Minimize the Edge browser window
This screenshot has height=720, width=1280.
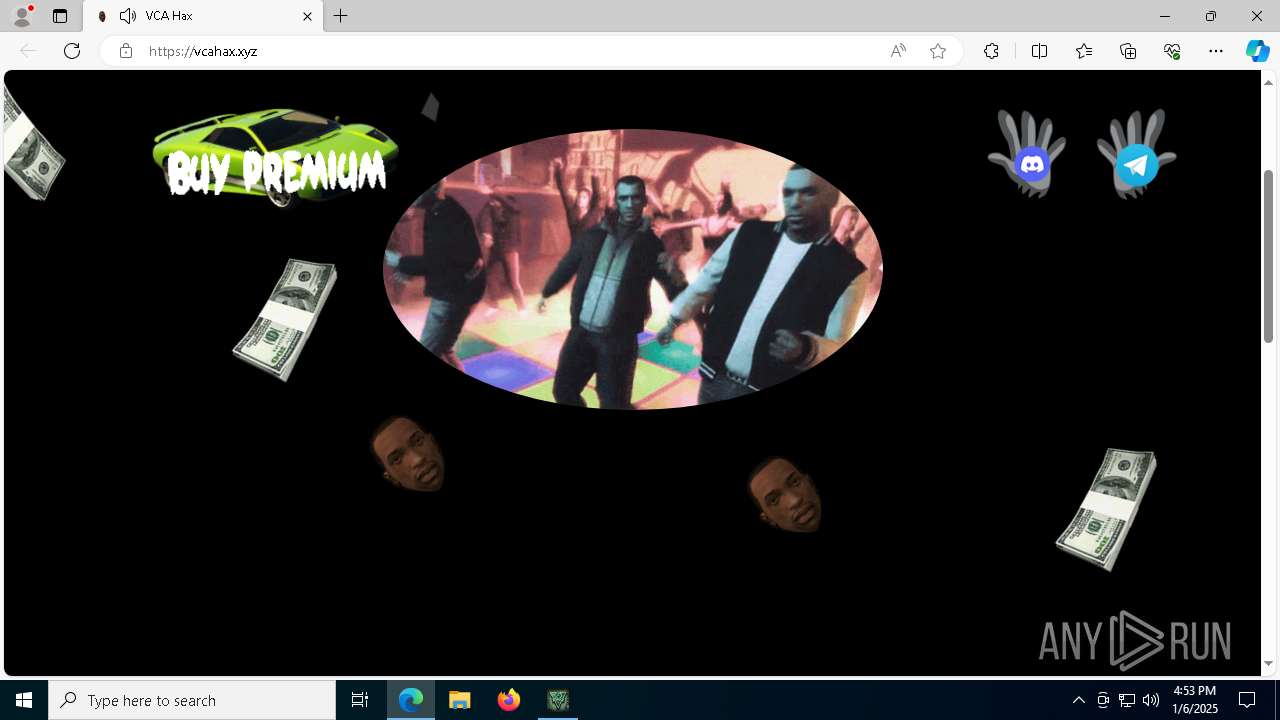[1165, 16]
